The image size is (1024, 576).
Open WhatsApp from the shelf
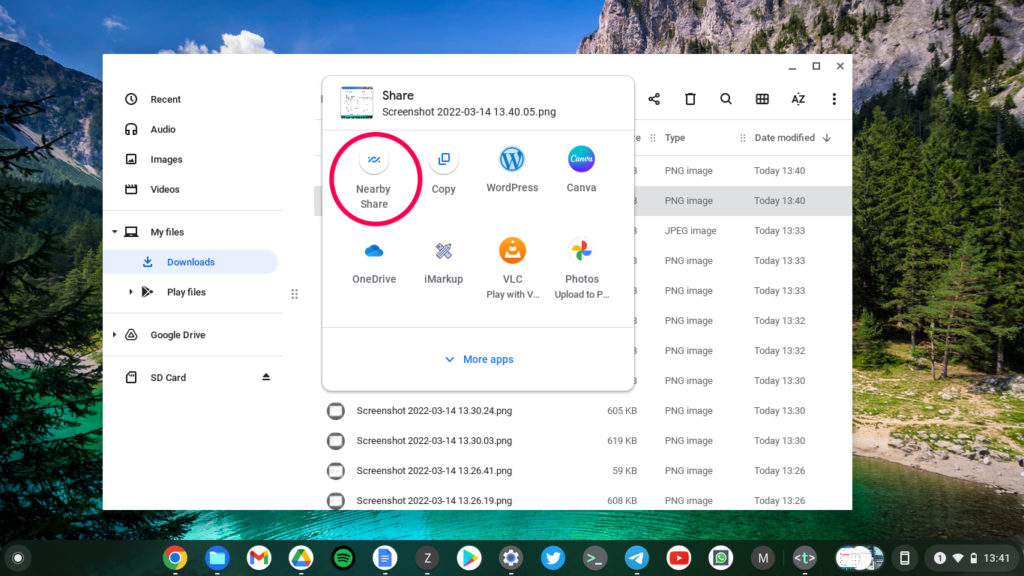[x=720, y=558]
